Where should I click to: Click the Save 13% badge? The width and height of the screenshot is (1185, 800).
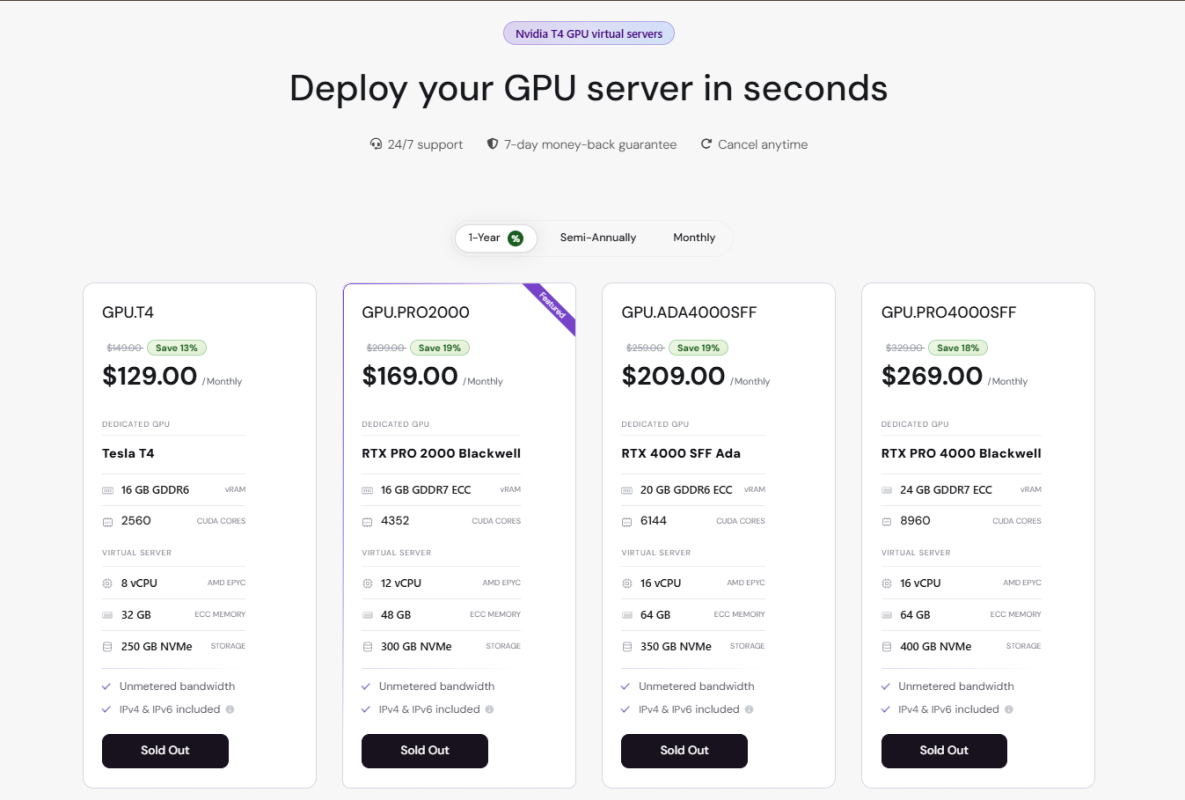[x=177, y=348]
